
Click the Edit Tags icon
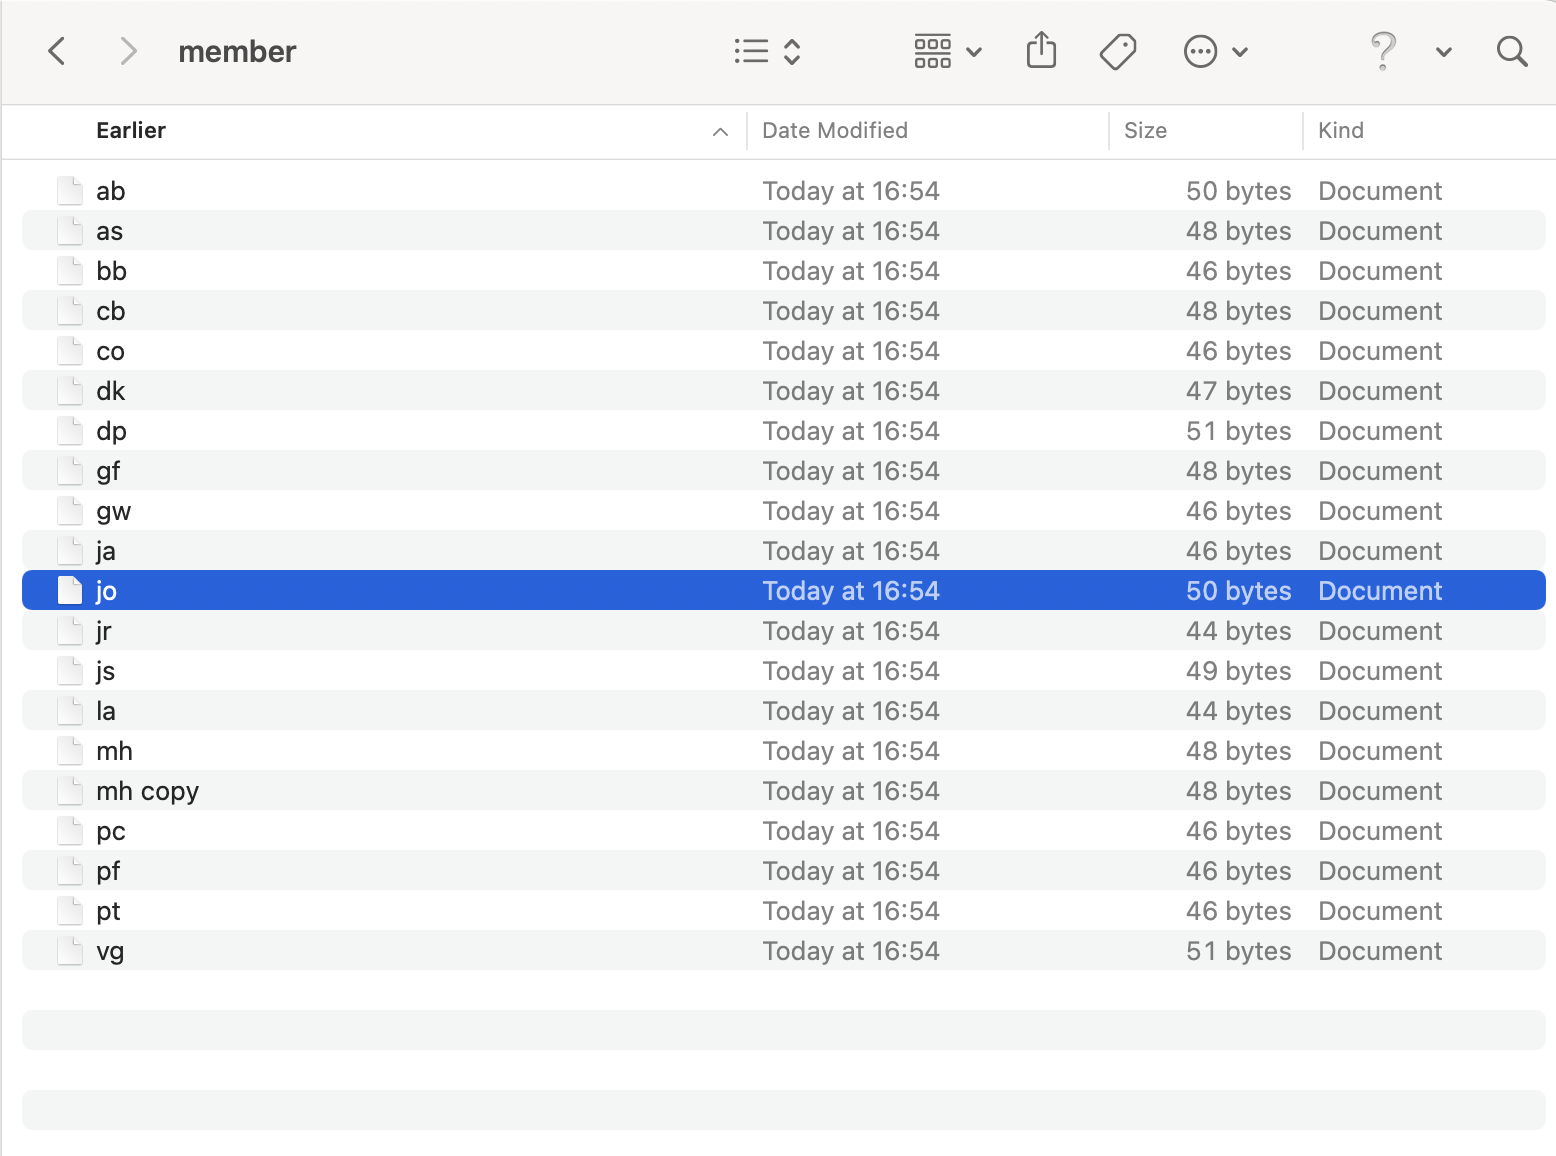click(x=1117, y=51)
